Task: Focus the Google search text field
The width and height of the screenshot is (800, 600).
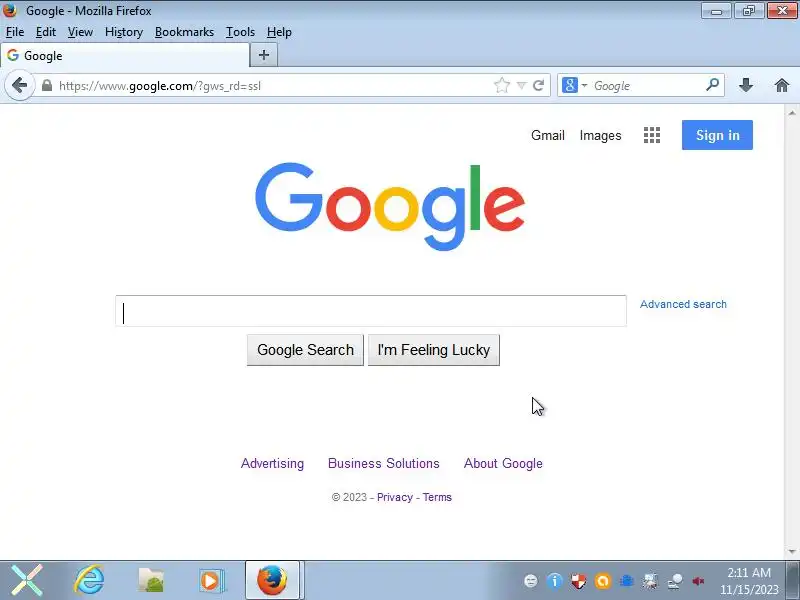Action: 371,311
